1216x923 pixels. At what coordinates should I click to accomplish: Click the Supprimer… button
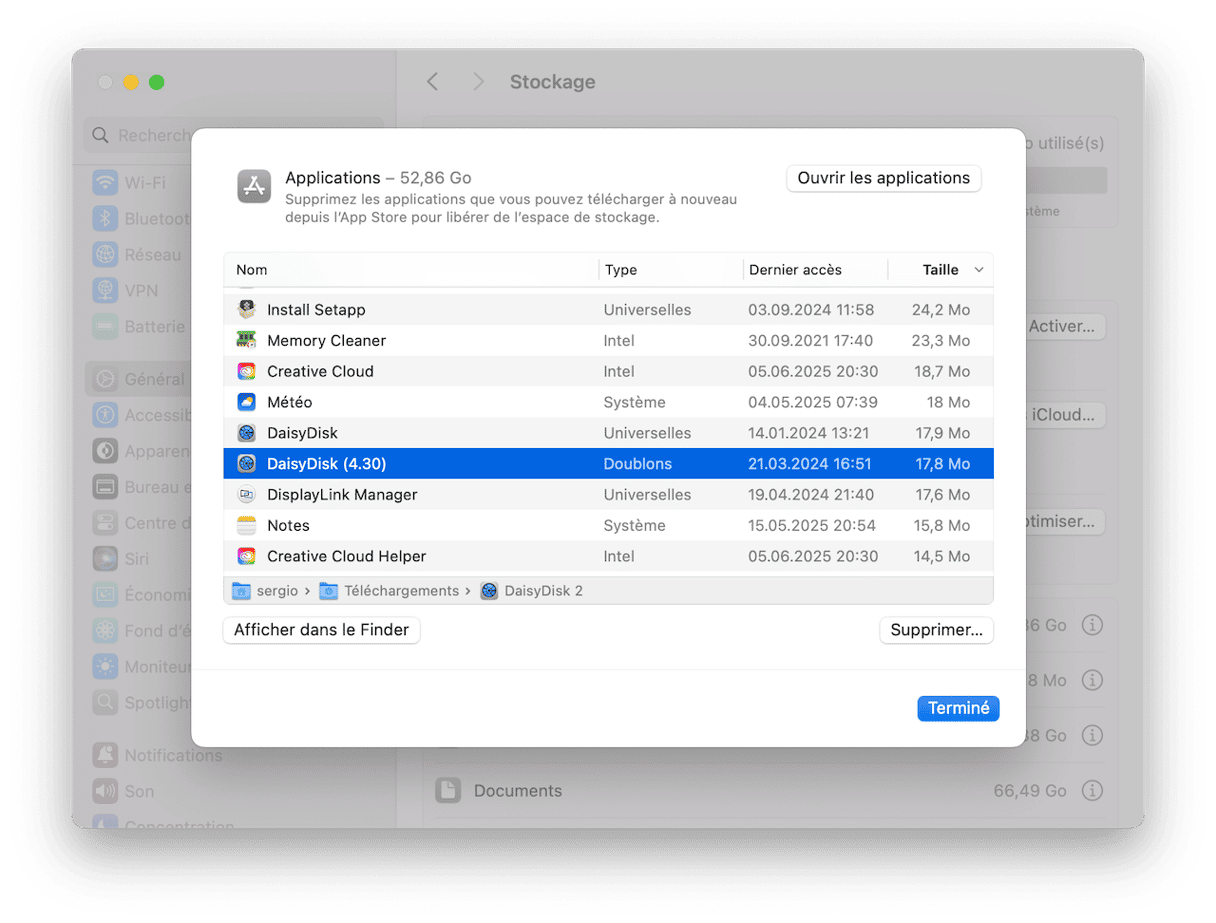[936, 630]
